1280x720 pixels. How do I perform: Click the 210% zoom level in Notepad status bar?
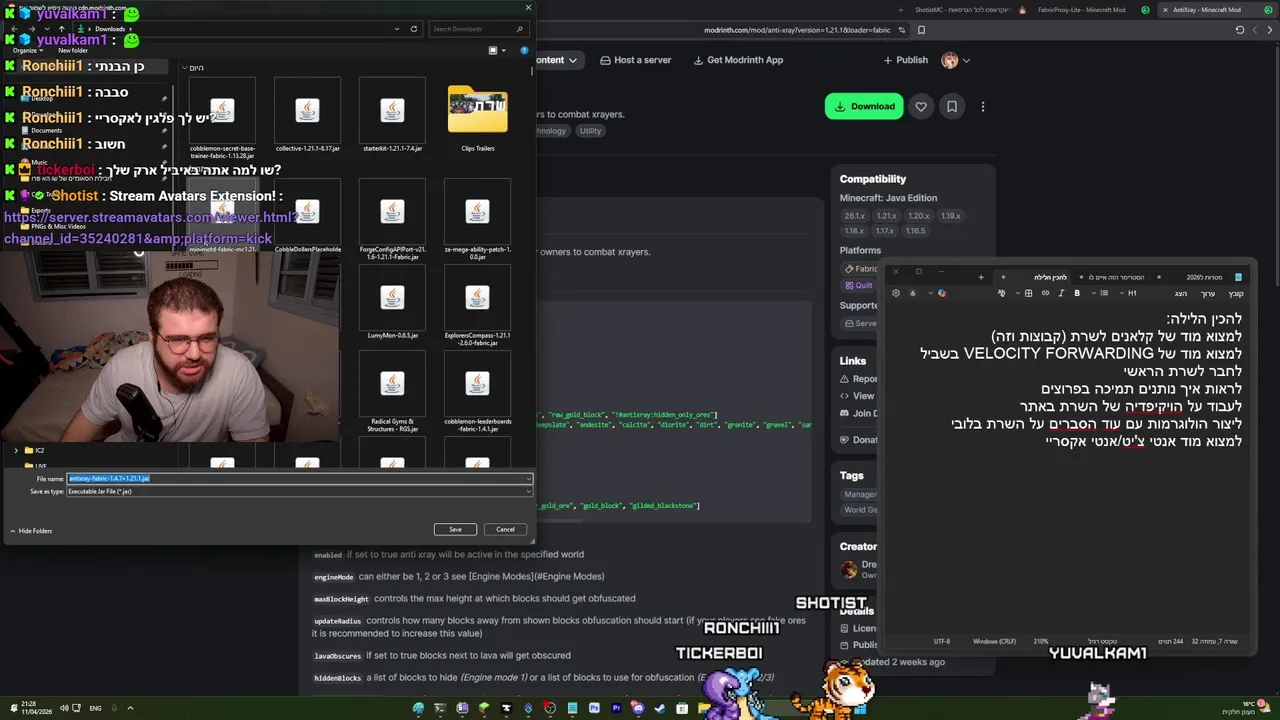(1040, 641)
